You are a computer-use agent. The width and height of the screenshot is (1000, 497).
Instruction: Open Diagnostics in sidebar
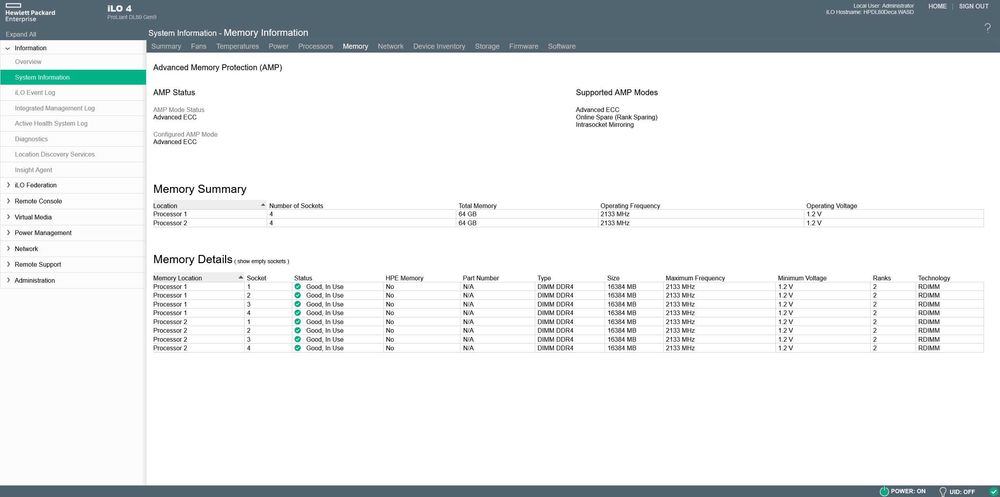coord(31,139)
